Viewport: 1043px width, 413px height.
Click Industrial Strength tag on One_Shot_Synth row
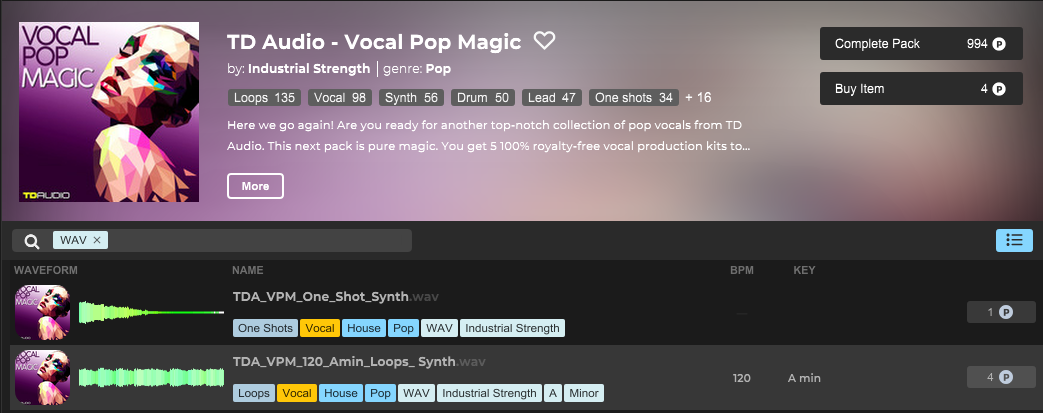tap(512, 328)
